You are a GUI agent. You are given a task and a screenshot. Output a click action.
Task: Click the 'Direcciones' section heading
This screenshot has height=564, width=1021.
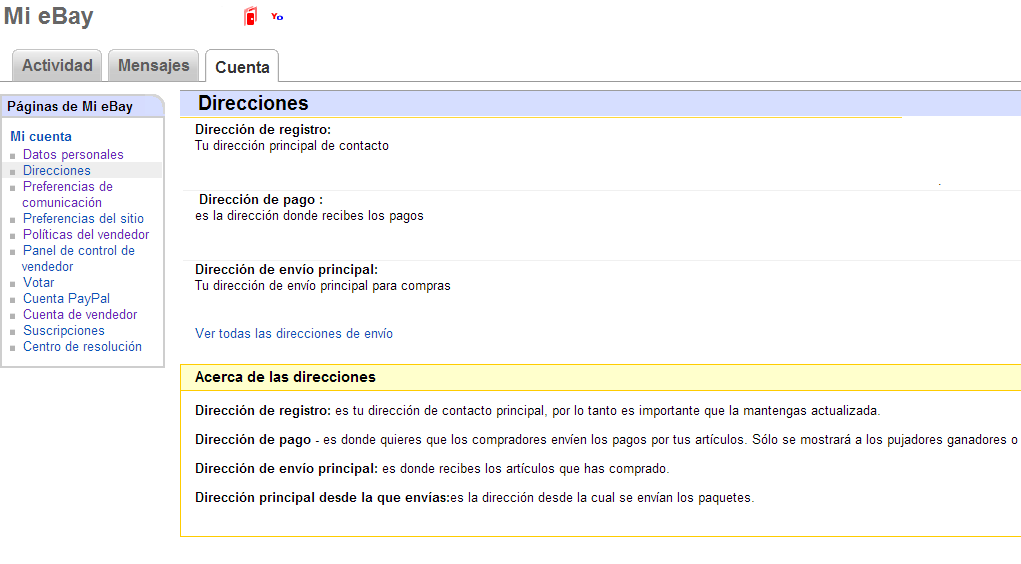[253, 103]
